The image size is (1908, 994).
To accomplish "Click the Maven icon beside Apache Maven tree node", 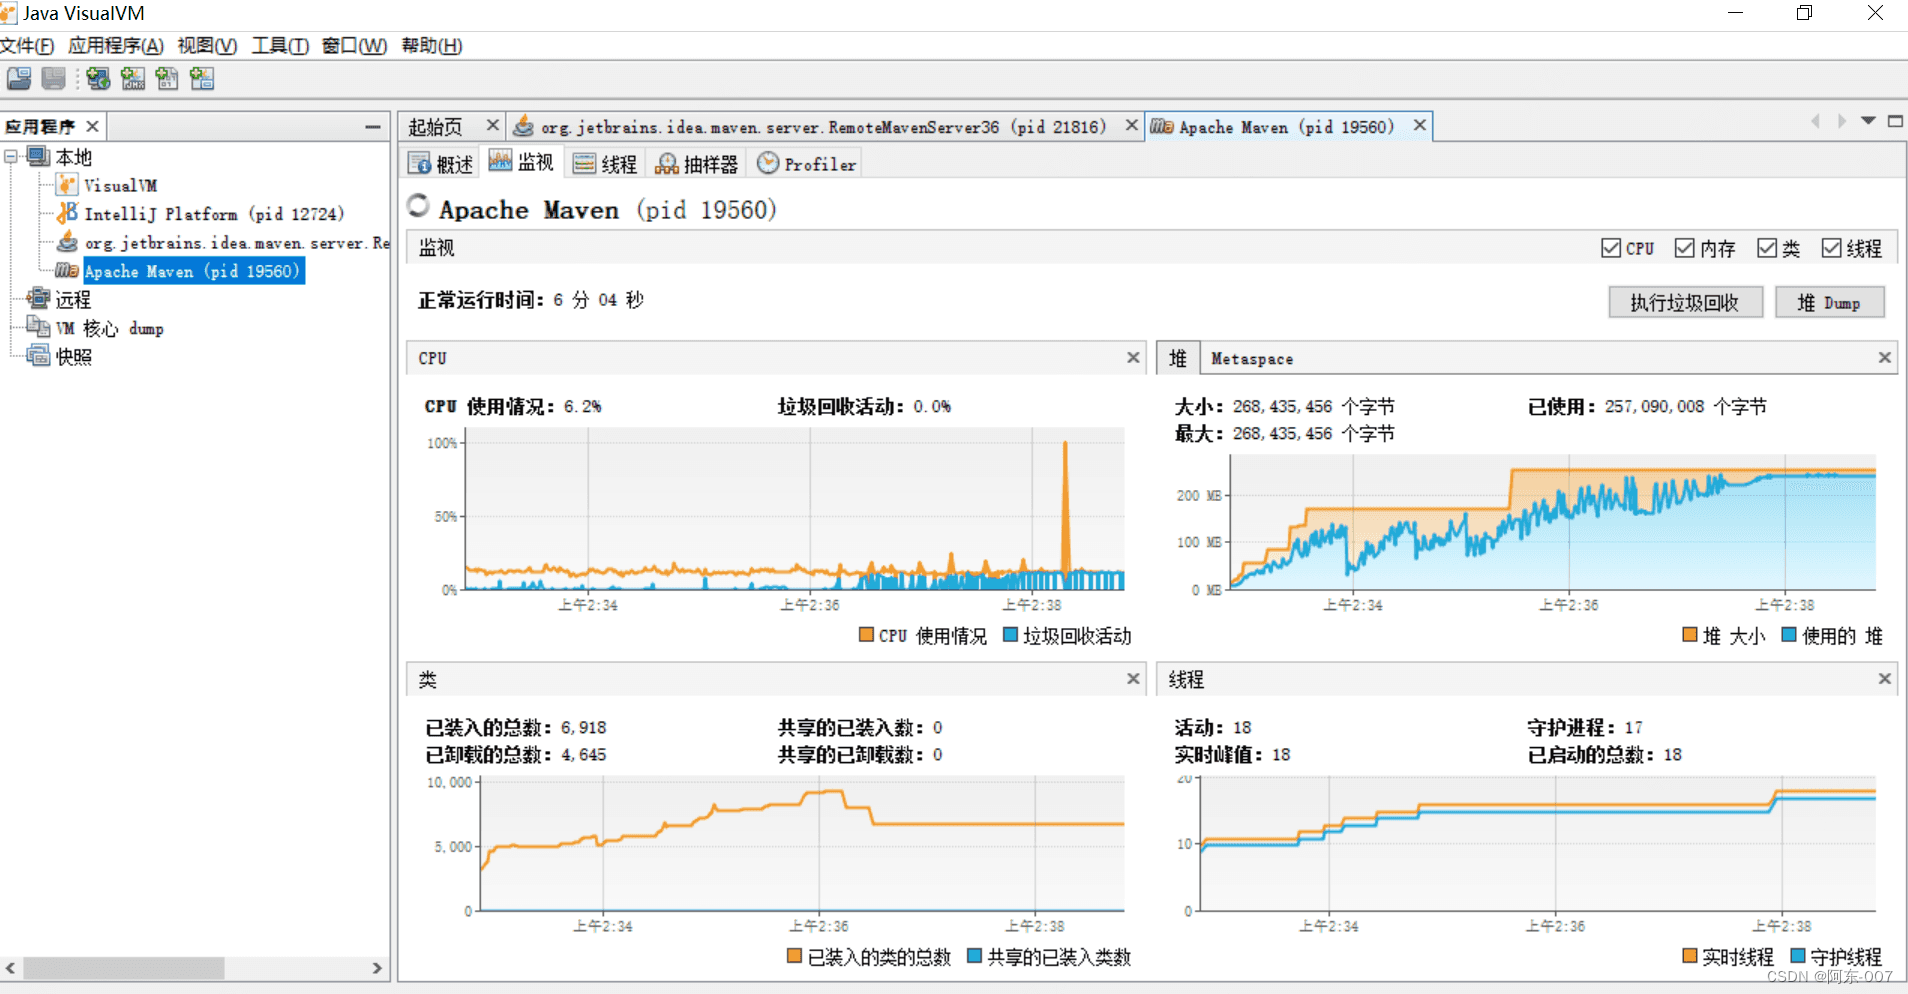I will coord(67,271).
